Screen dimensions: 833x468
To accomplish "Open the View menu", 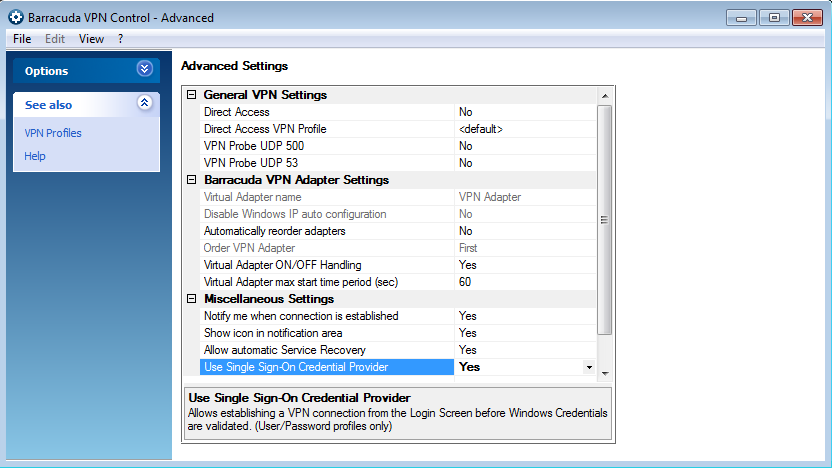I will pyautogui.click(x=91, y=39).
